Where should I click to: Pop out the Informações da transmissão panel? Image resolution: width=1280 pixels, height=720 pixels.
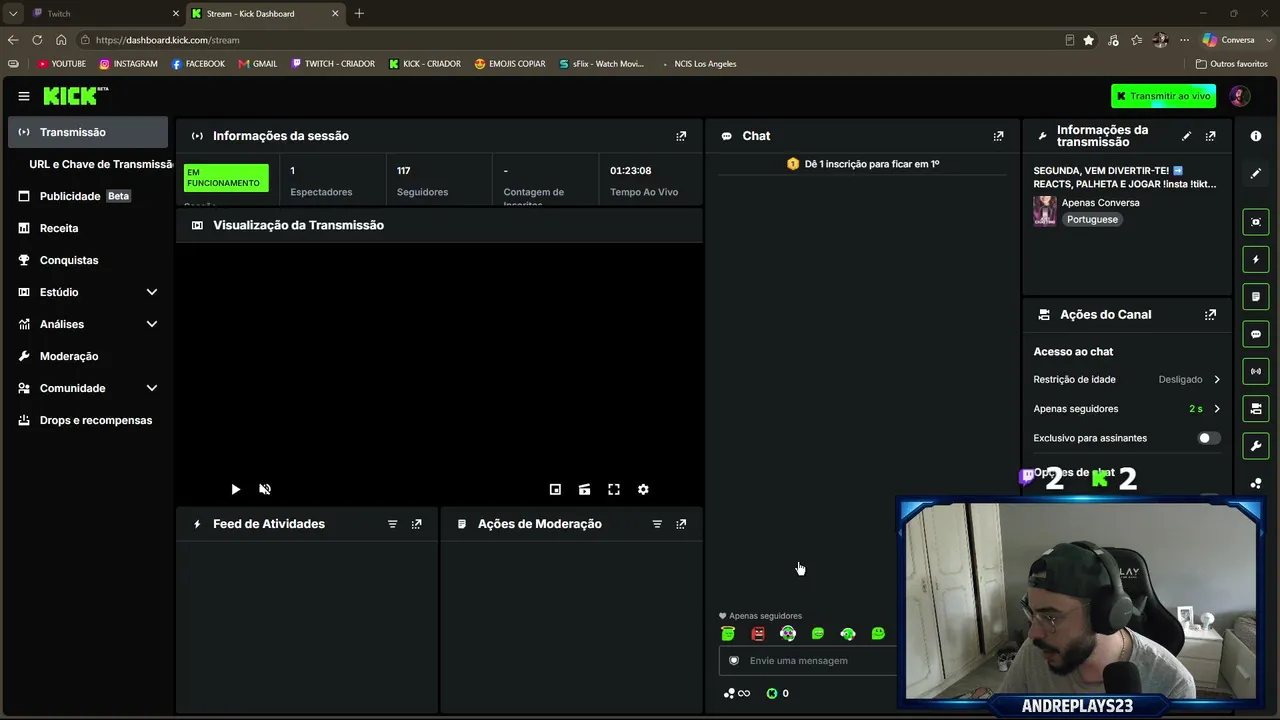[1210, 136]
